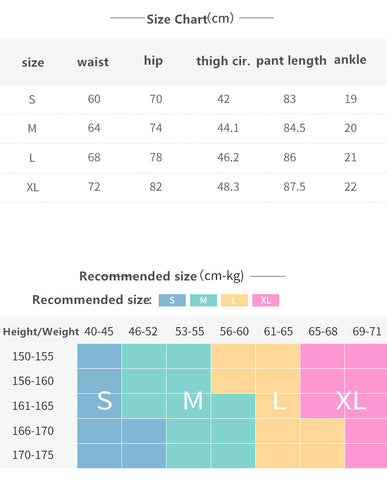Click the large white S letter
This screenshot has height=480, width=387.
[x=105, y=401]
